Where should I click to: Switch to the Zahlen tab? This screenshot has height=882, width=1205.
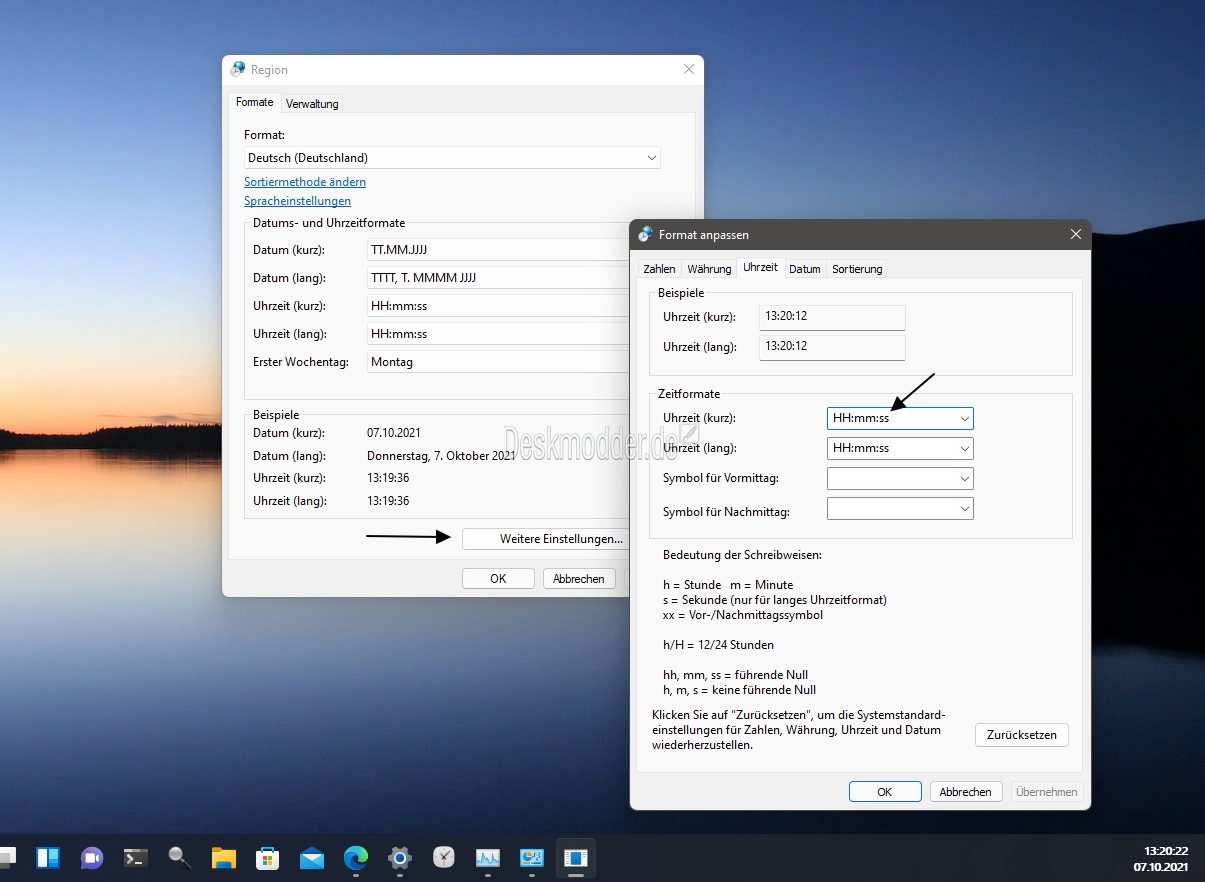pos(659,269)
